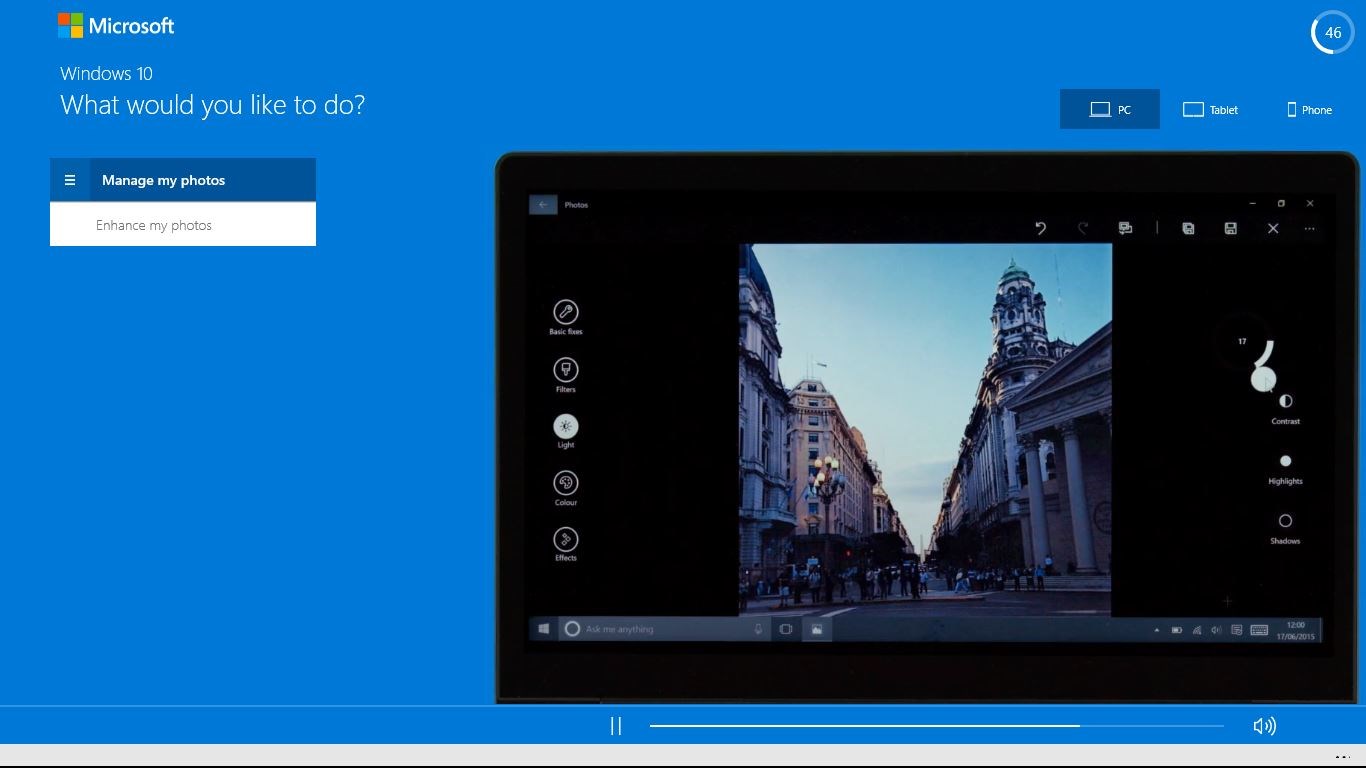Screen dimensions: 1366x768
Task: Select the Filters tool icon
Action: 565,370
